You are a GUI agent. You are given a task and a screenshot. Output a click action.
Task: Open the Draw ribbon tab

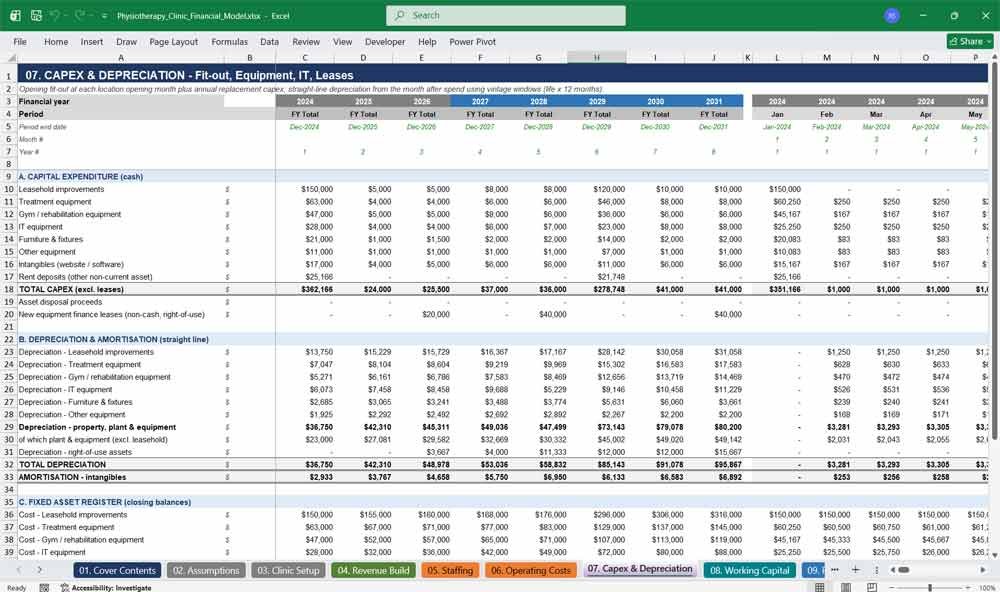click(x=126, y=41)
